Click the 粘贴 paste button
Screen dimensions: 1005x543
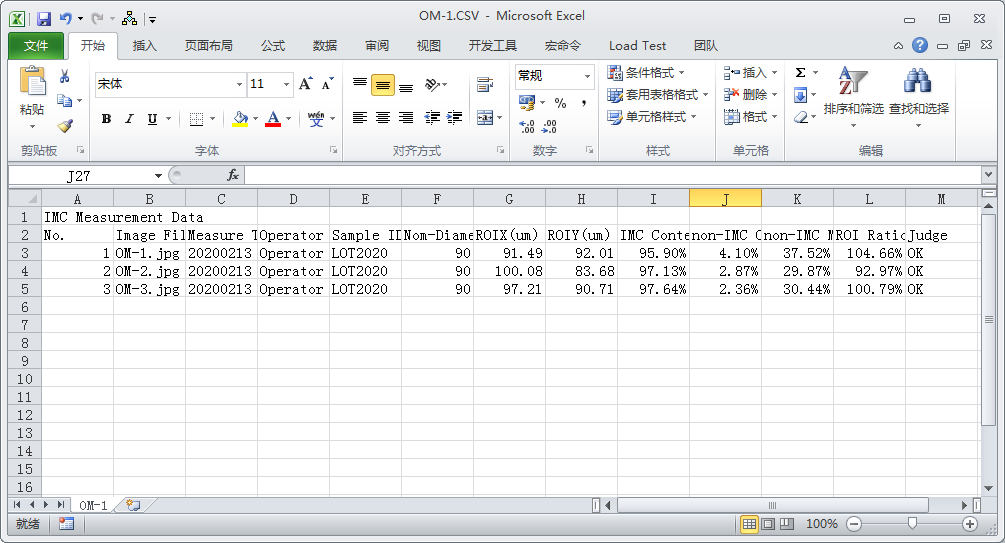[x=32, y=95]
